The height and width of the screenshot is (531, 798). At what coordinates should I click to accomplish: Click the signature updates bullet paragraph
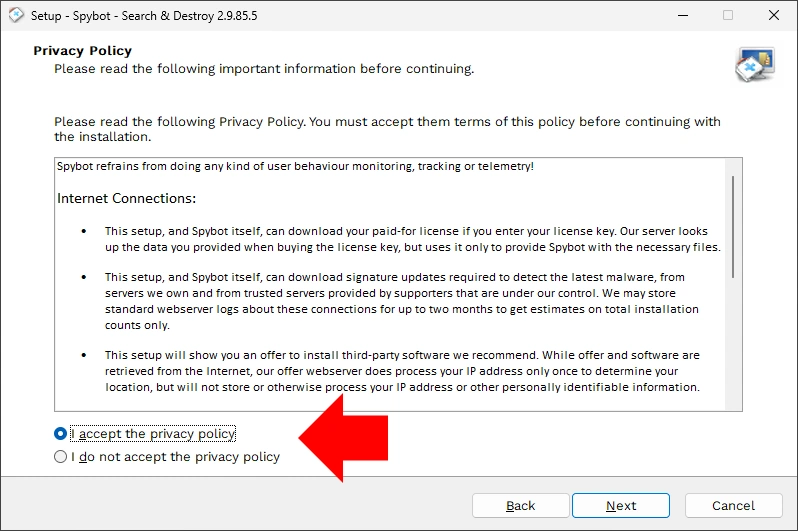click(402, 301)
